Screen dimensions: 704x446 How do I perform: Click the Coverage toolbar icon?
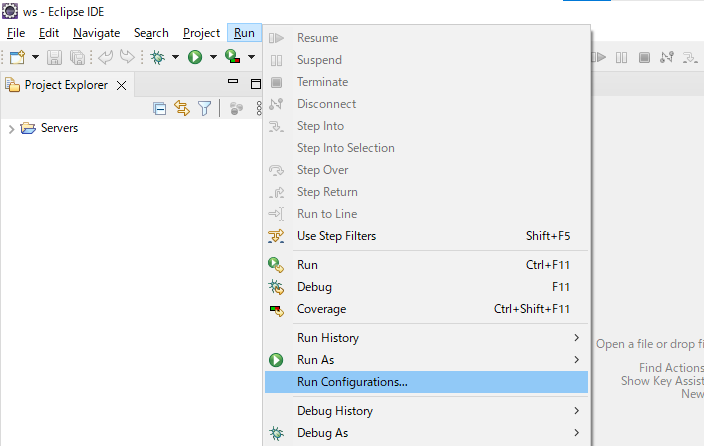coord(233,57)
